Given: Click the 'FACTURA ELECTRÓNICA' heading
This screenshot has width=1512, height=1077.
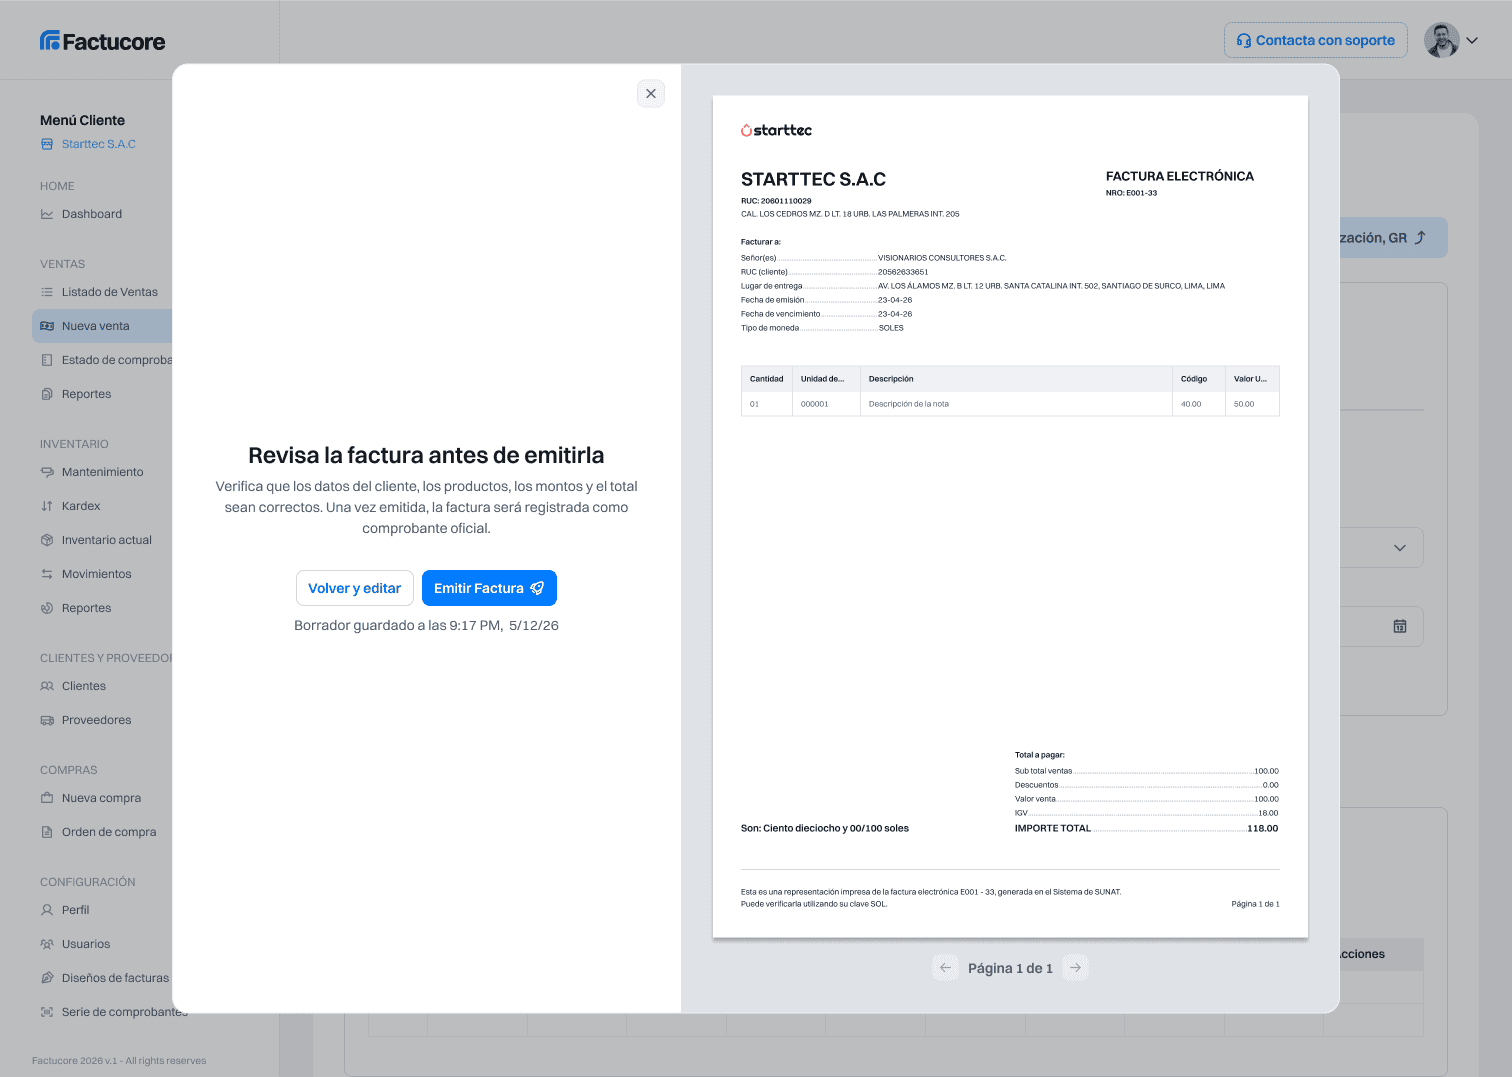Looking at the screenshot, I should coord(1180,176).
